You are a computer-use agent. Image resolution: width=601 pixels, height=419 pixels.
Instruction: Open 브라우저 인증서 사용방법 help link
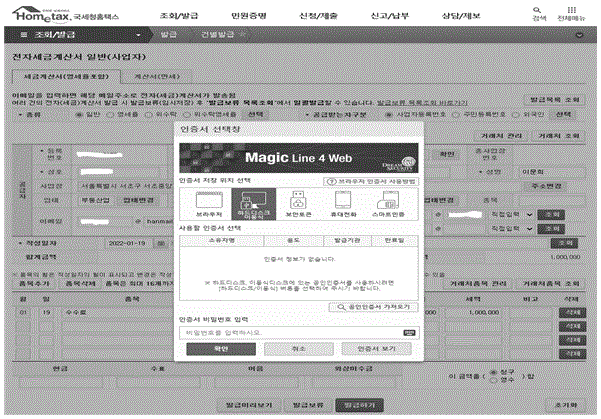(x=372, y=181)
